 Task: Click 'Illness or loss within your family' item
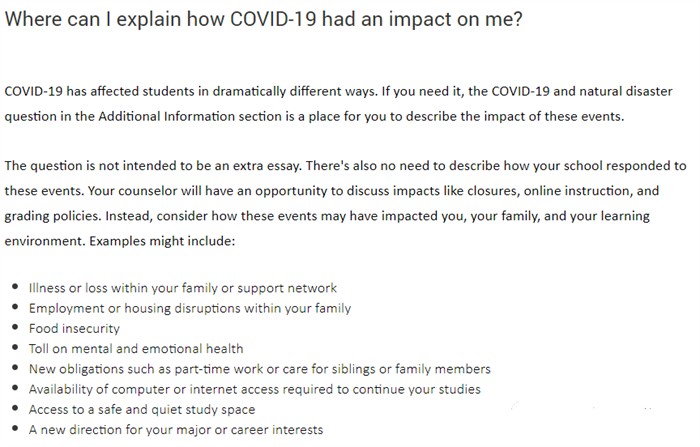coord(183,288)
